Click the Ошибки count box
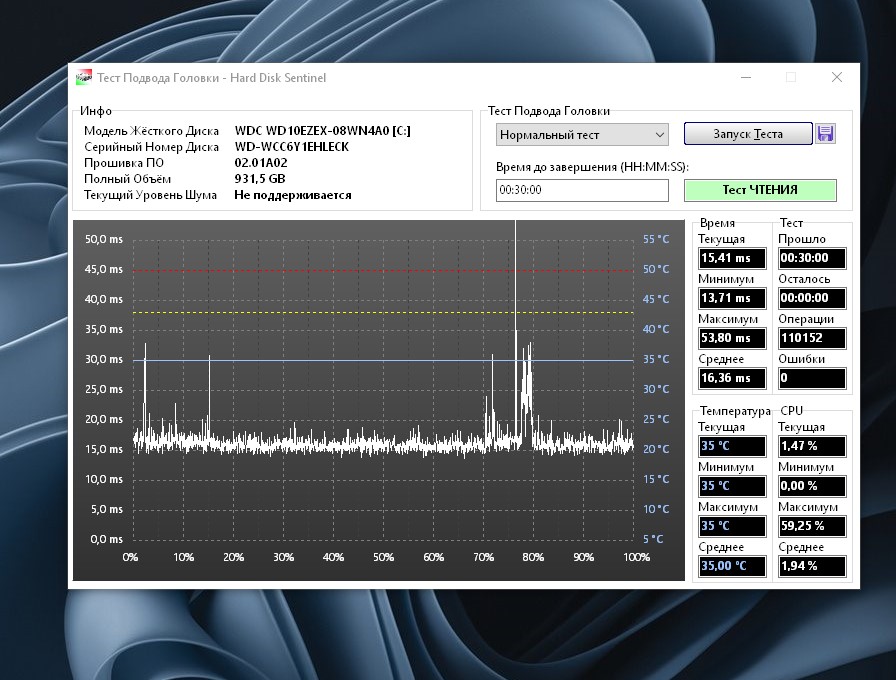 coord(812,379)
